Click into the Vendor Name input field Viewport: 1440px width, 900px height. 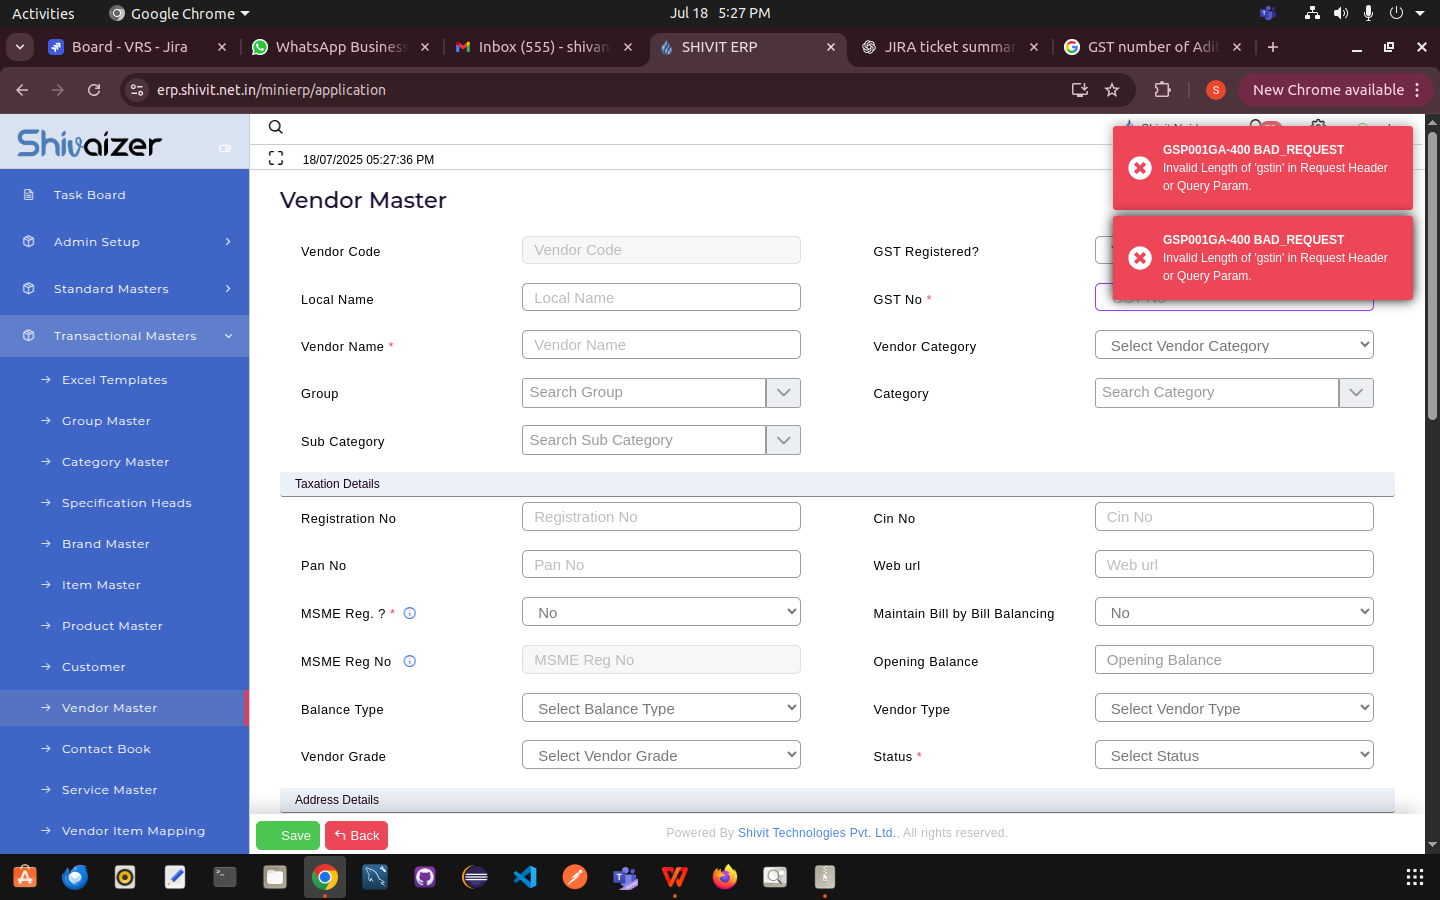(x=661, y=345)
